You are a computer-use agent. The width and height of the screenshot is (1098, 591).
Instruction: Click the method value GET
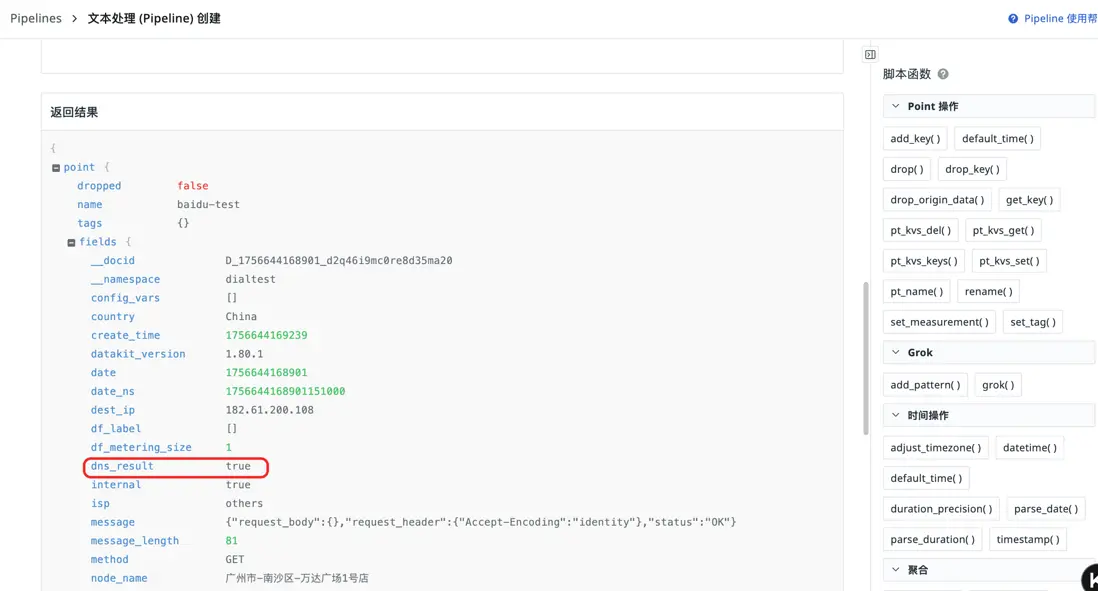(x=235, y=559)
